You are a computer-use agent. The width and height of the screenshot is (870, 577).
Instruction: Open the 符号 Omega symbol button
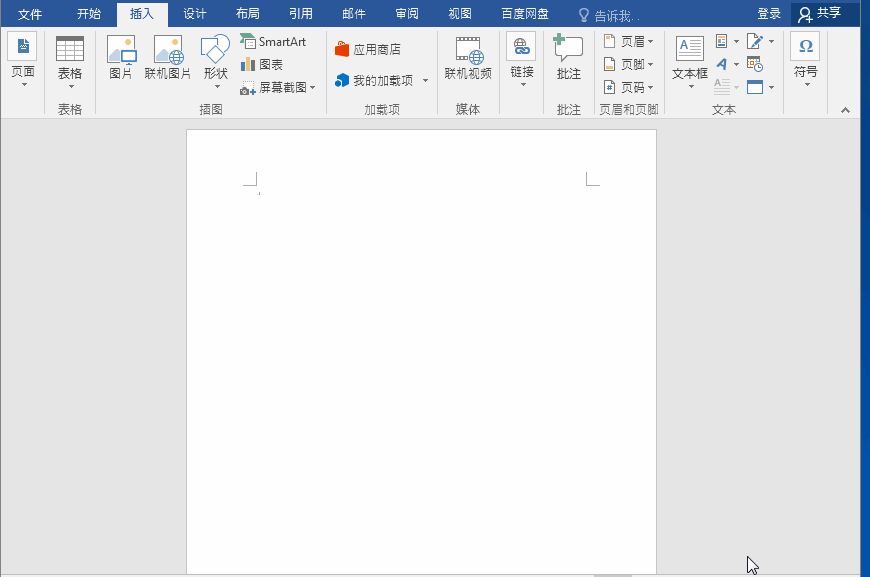tap(806, 59)
